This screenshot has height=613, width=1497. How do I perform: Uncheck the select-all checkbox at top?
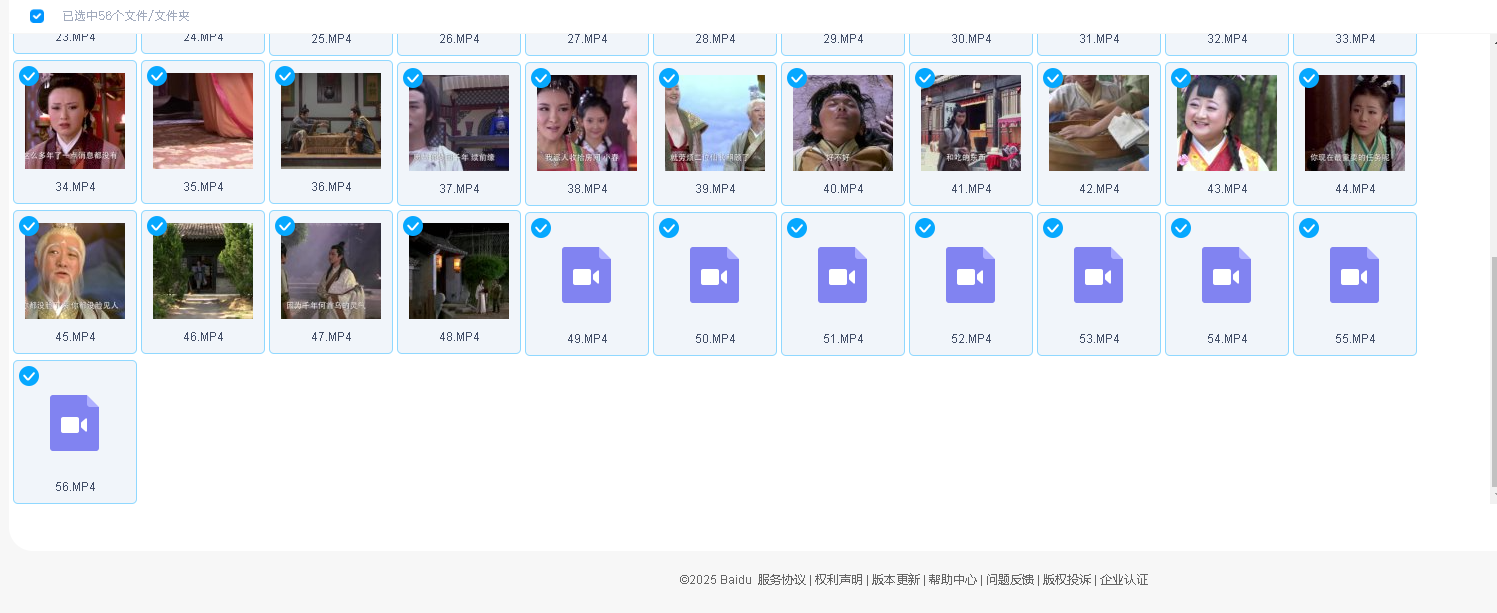pos(37,16)
